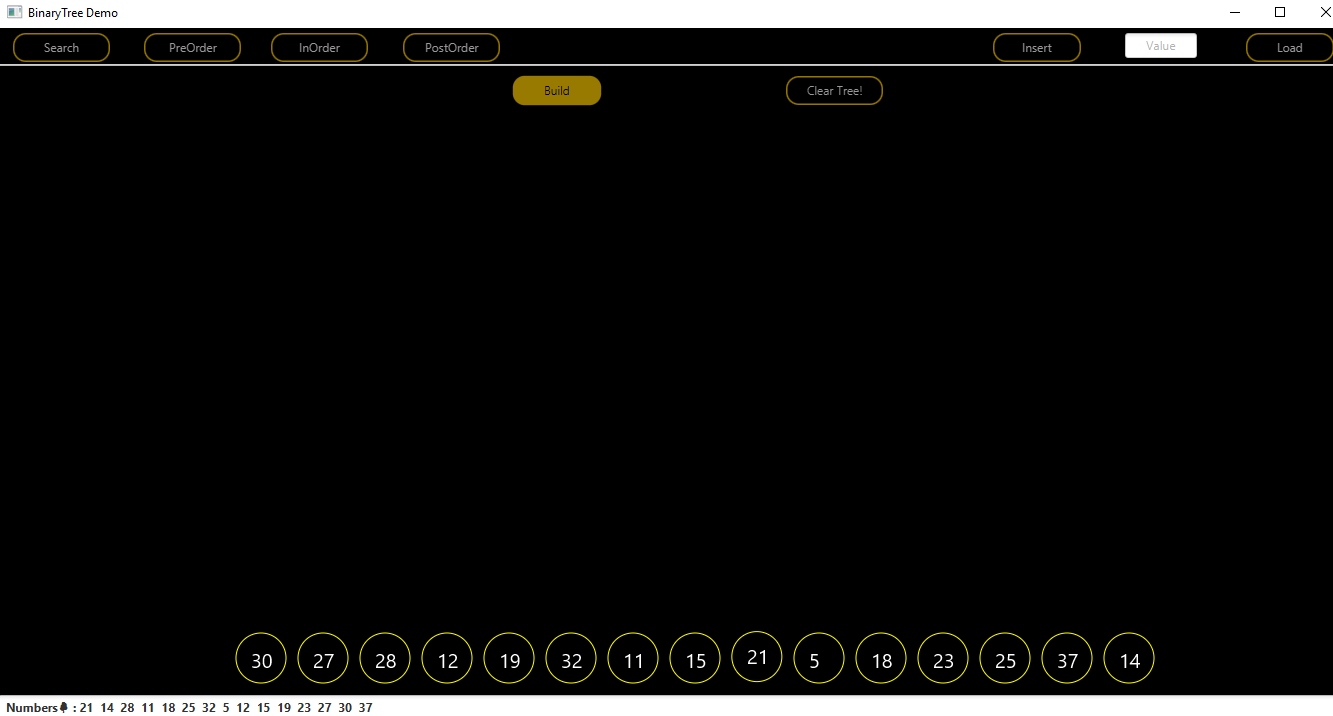Click the Search button
The image size is (1333, 716).
[61, 47]
